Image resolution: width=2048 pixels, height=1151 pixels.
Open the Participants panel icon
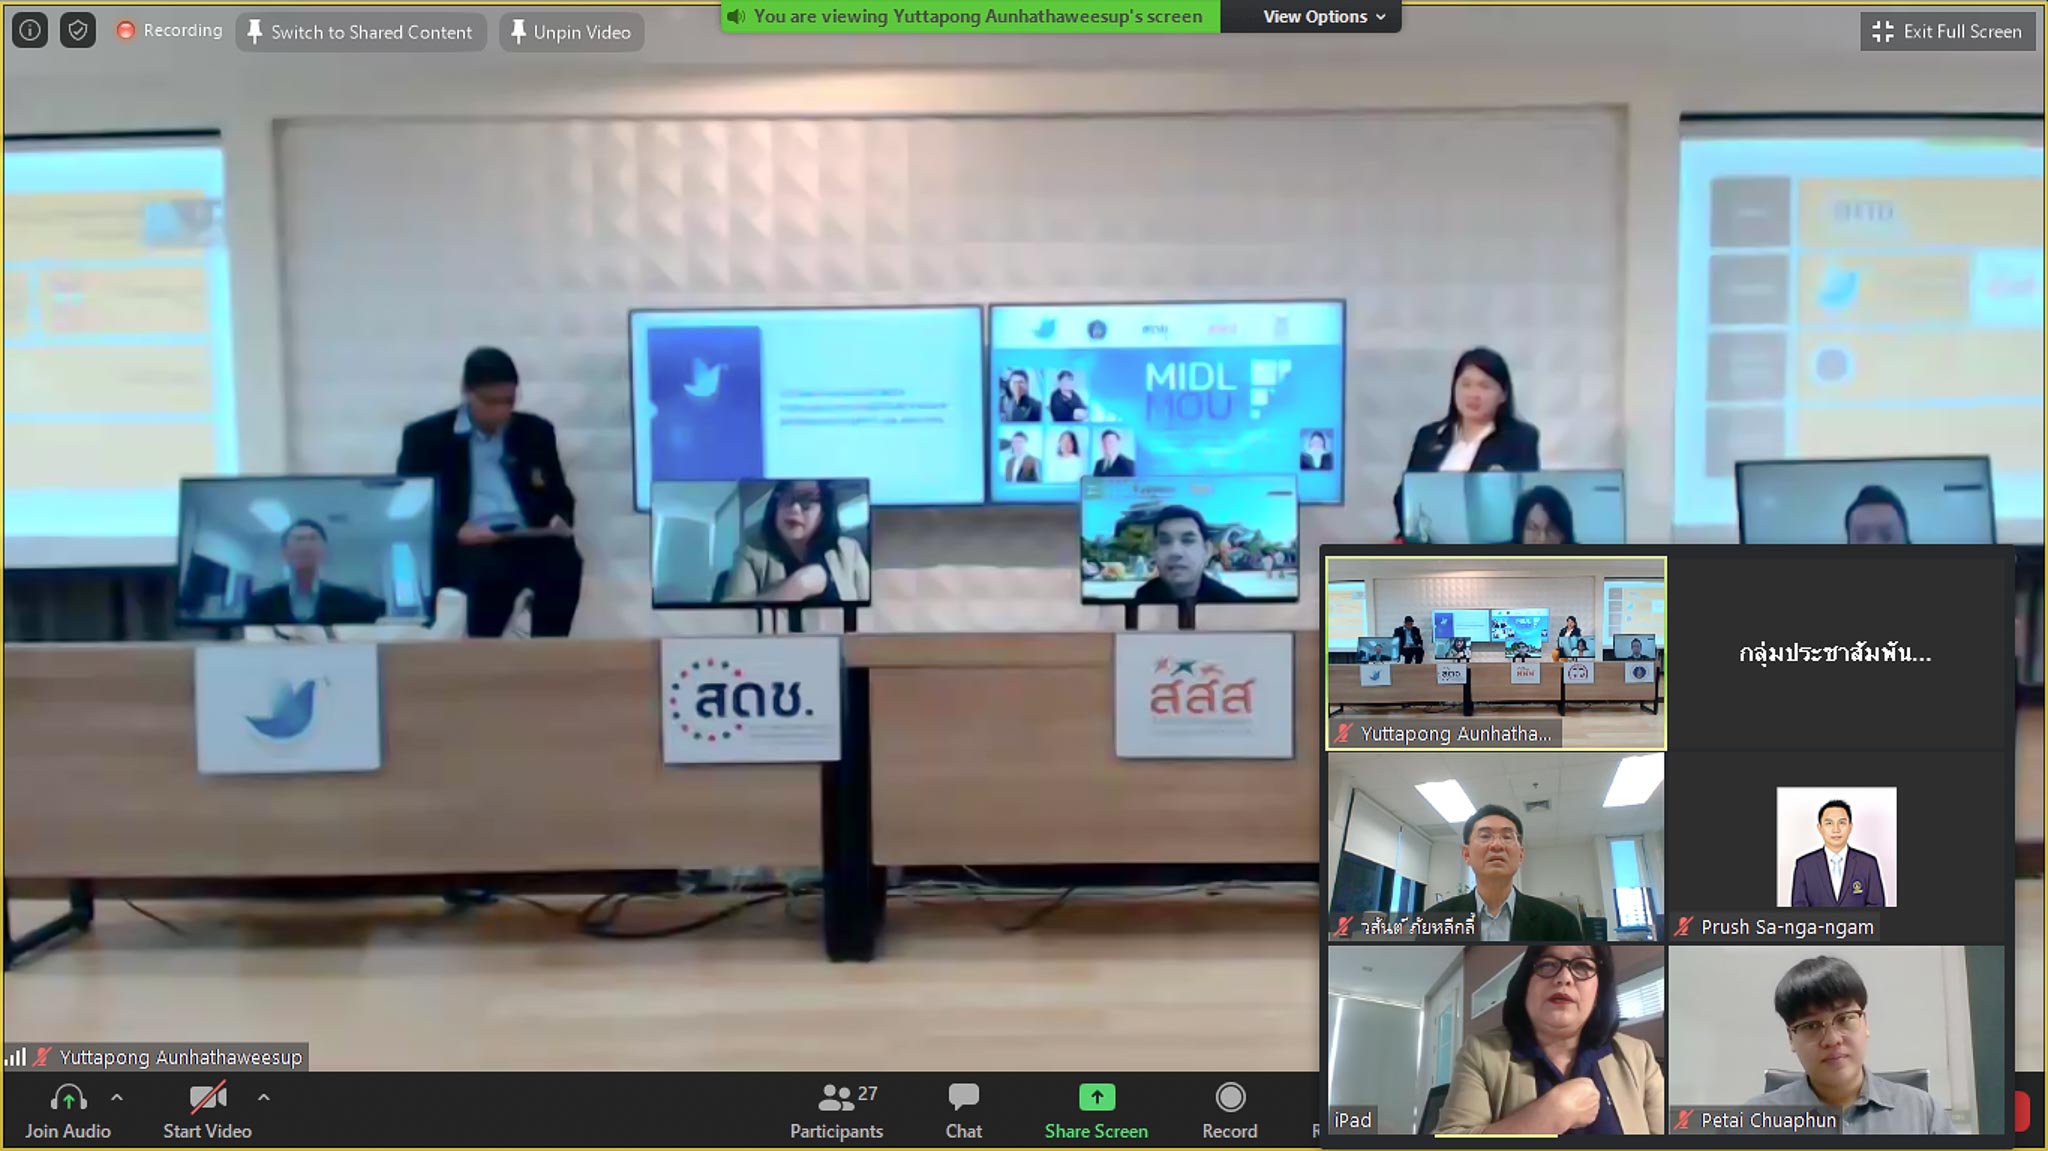[836, 1099]
